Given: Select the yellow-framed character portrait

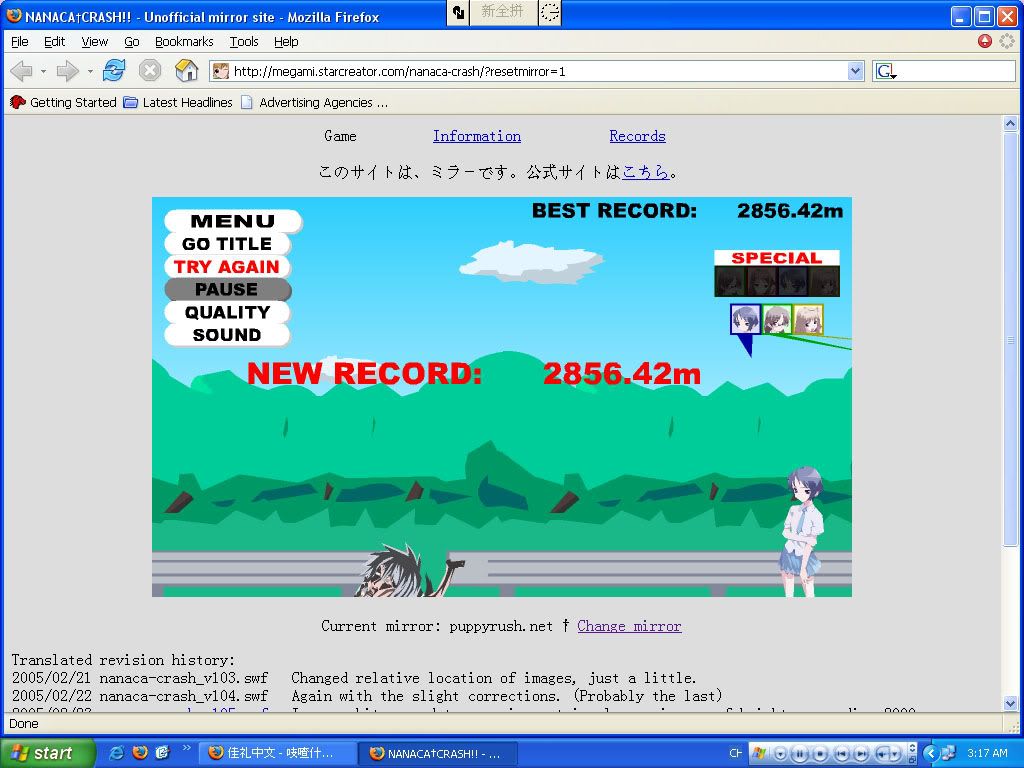Looking at the screenshot, I should click(x=808, y=319).
